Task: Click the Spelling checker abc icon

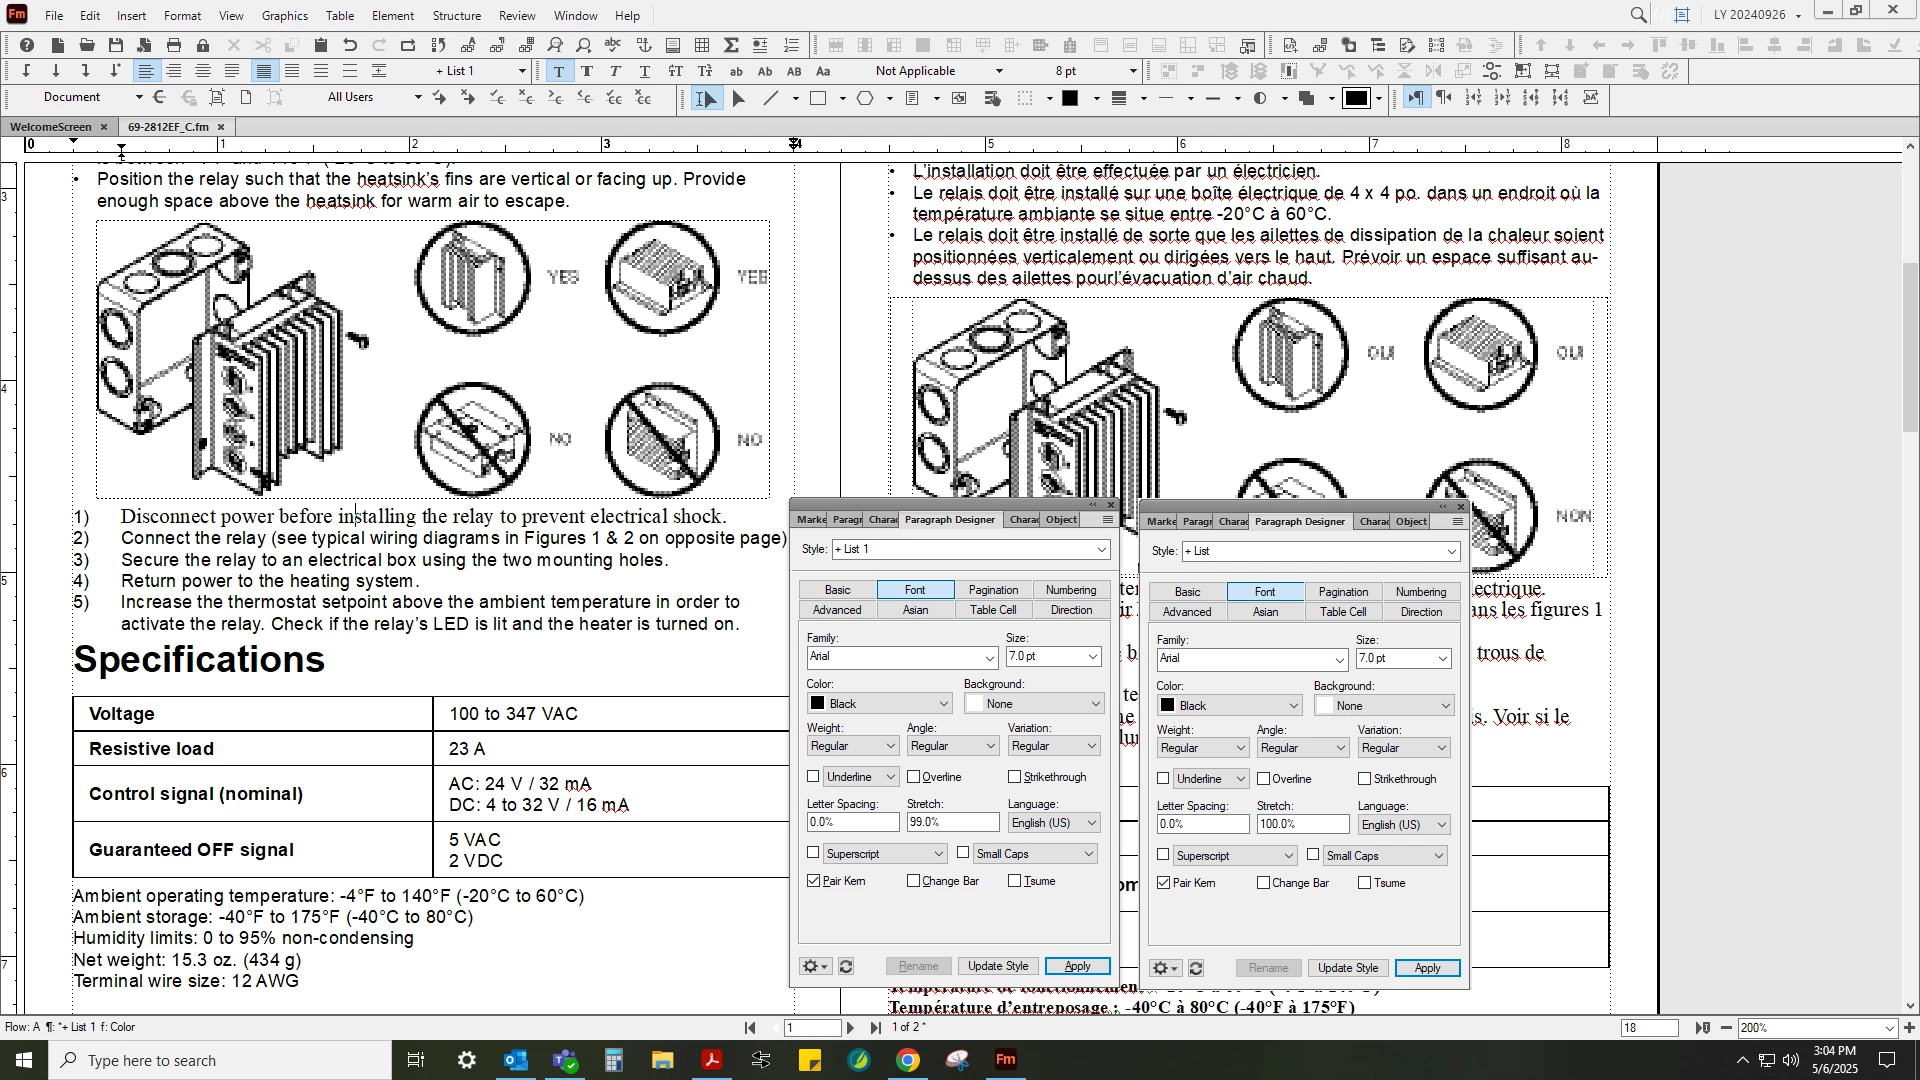Action: [x=613, y=45]
